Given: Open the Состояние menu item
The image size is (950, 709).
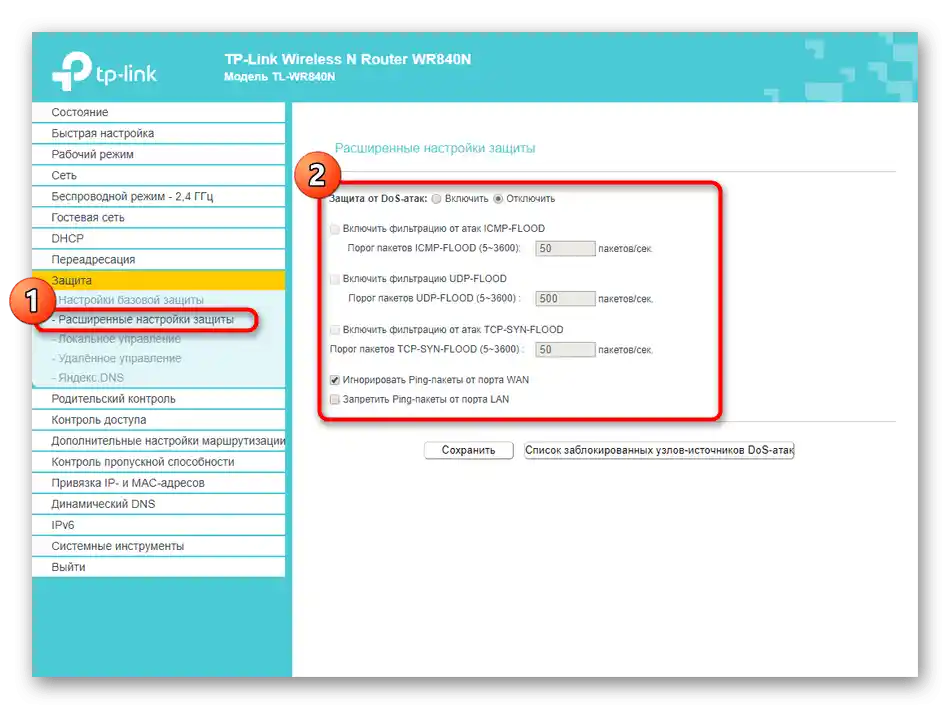Looking at the screenshot, I should [158, 112].
